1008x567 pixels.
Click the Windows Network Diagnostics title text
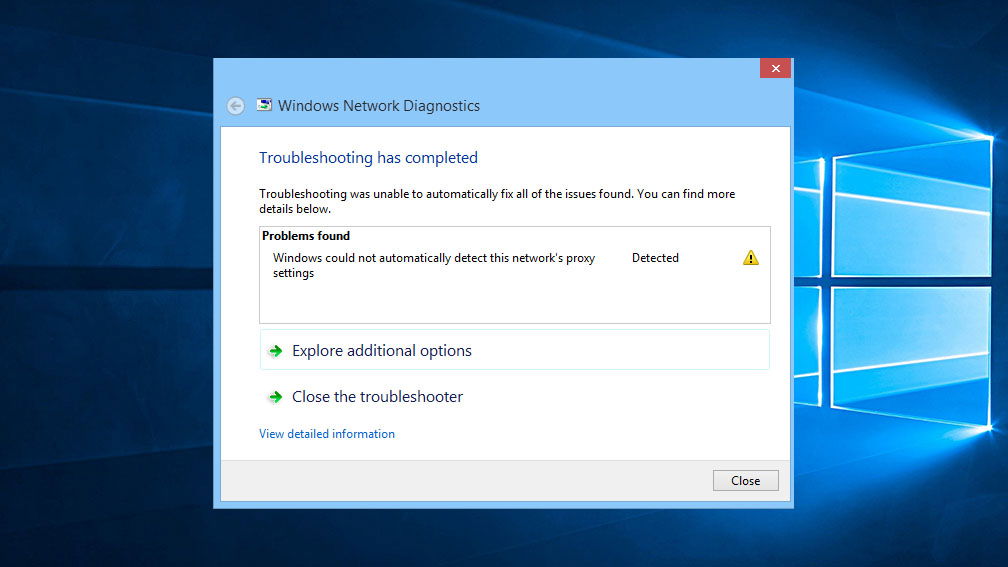pos(379,106)
